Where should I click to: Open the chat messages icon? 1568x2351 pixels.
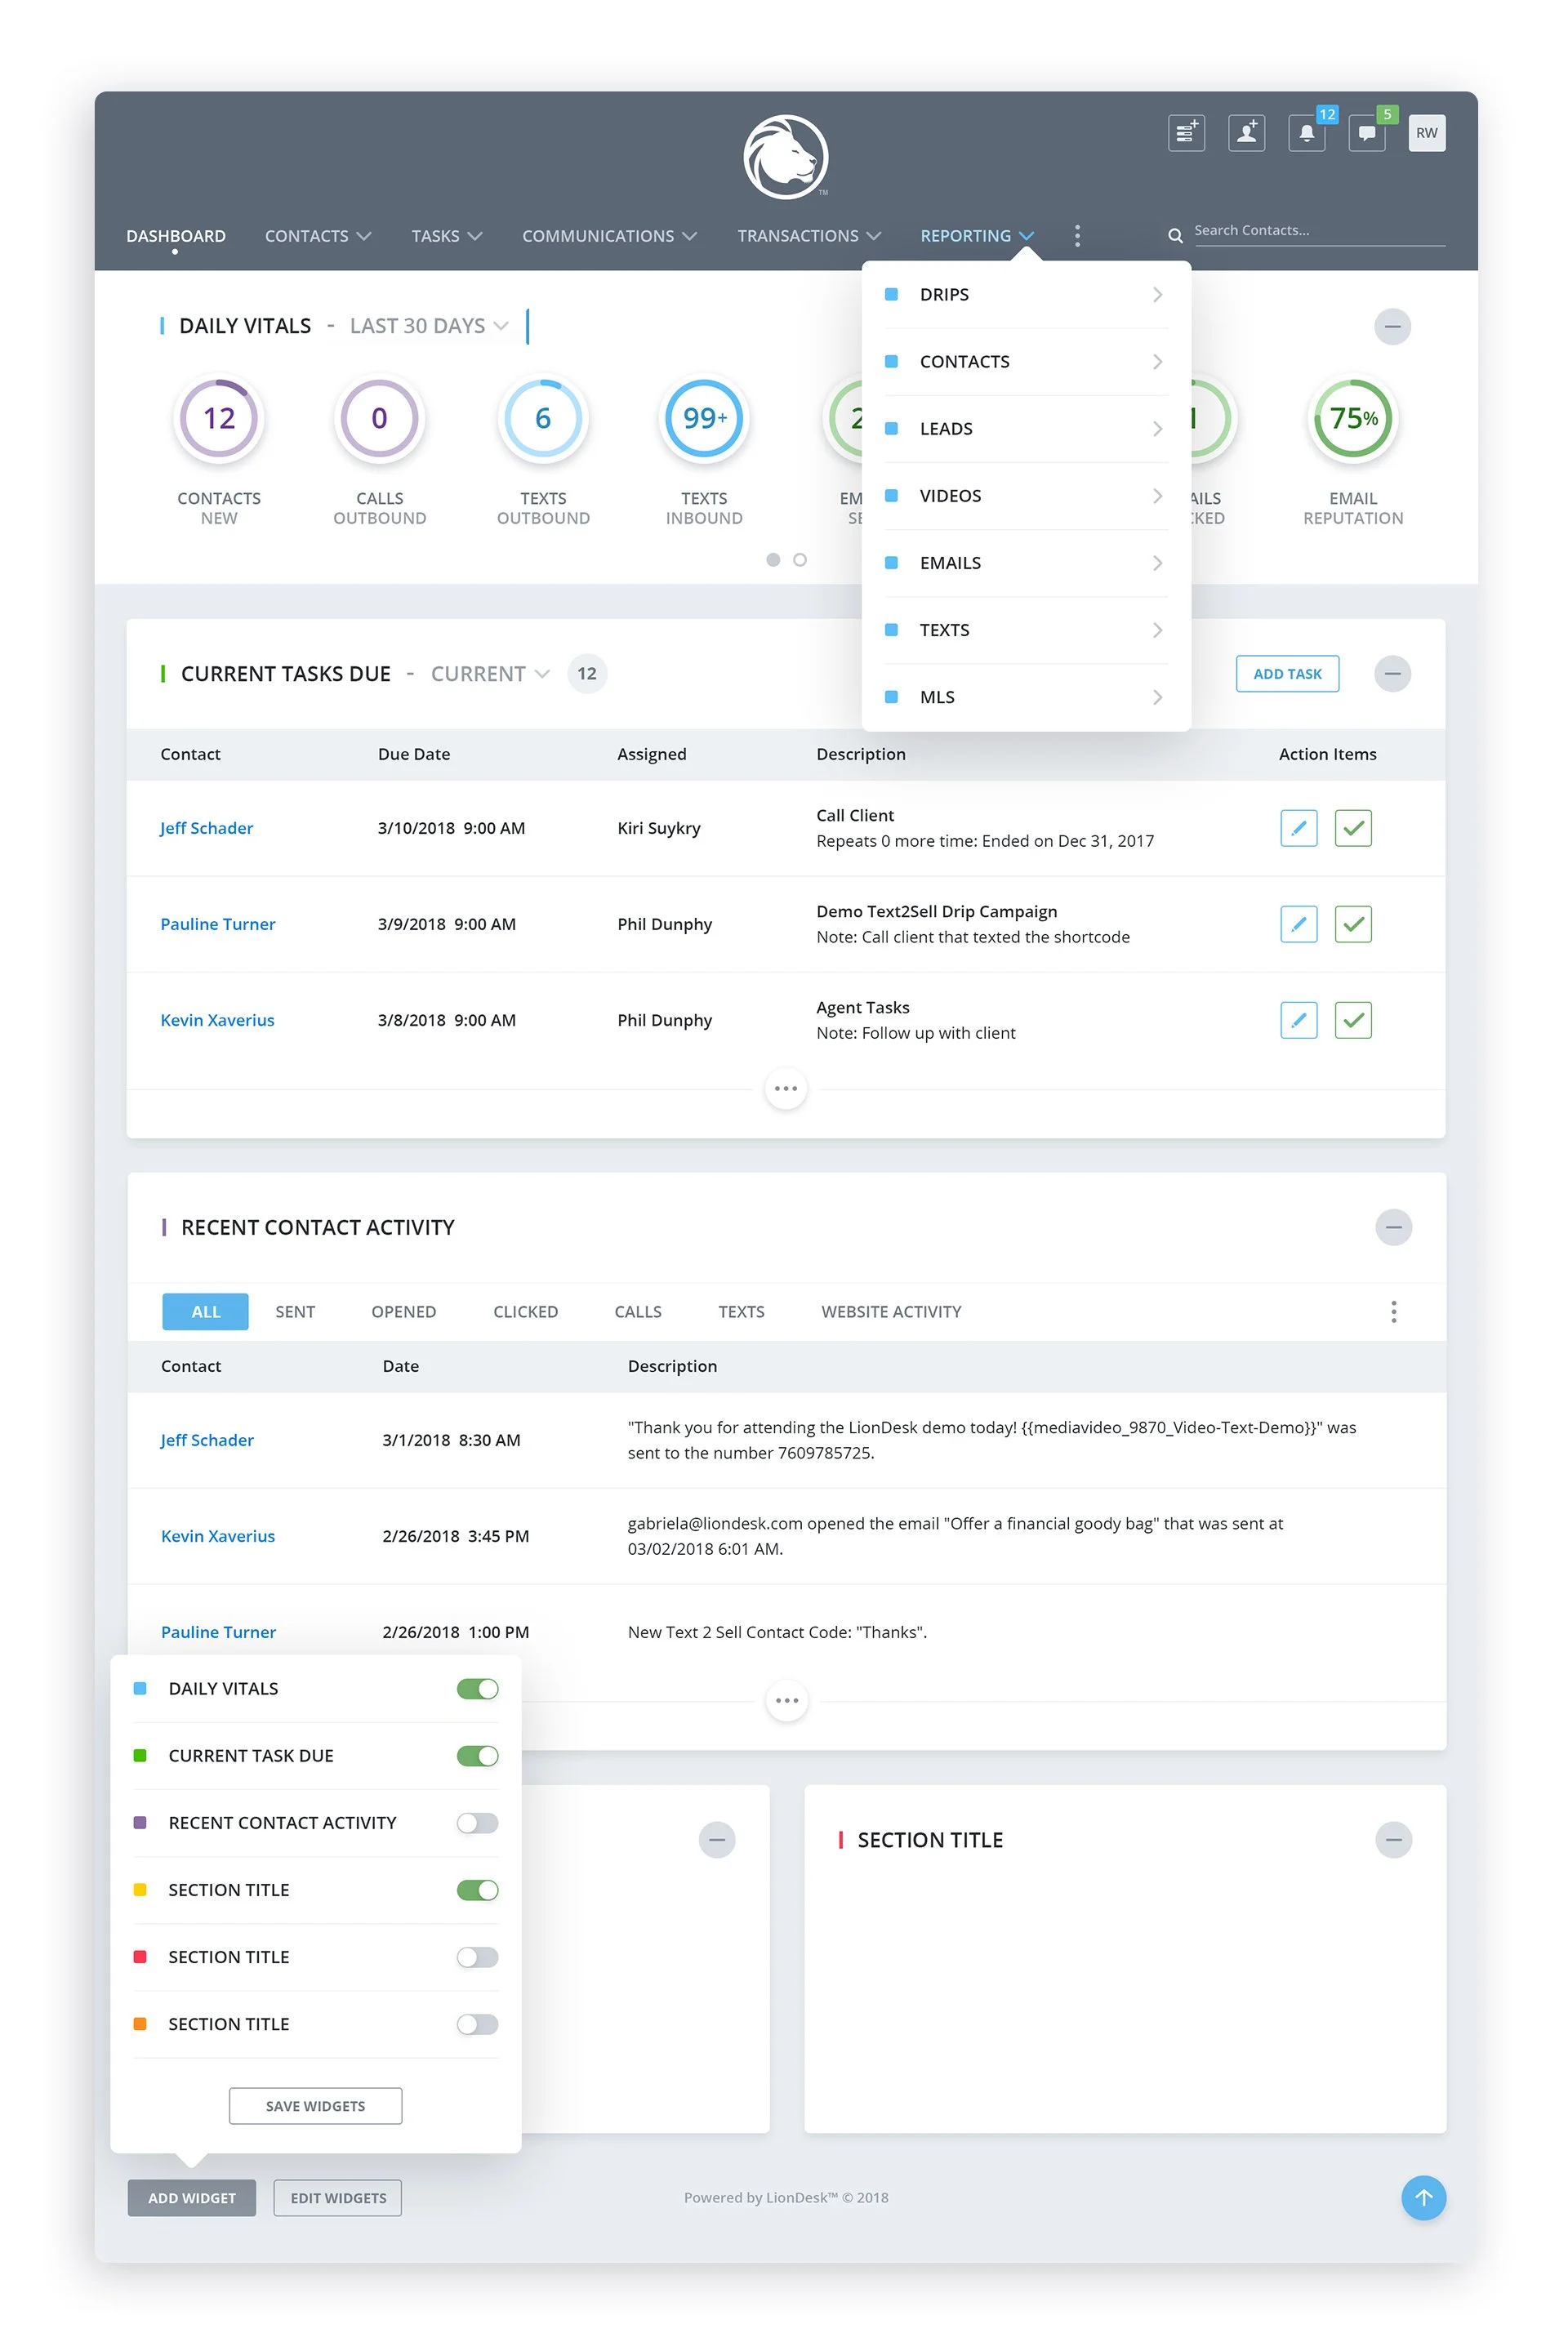click(x=1366, y=133)
